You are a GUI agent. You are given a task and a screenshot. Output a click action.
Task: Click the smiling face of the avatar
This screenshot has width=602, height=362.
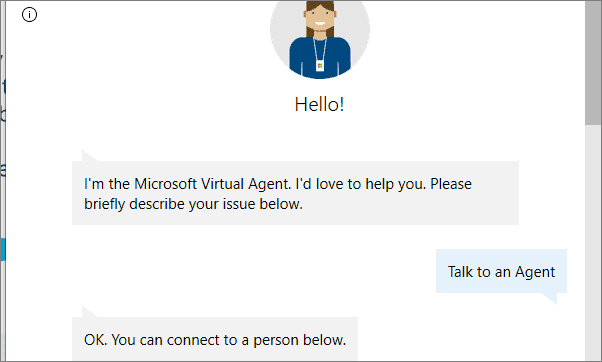click(x=320, y=19)
